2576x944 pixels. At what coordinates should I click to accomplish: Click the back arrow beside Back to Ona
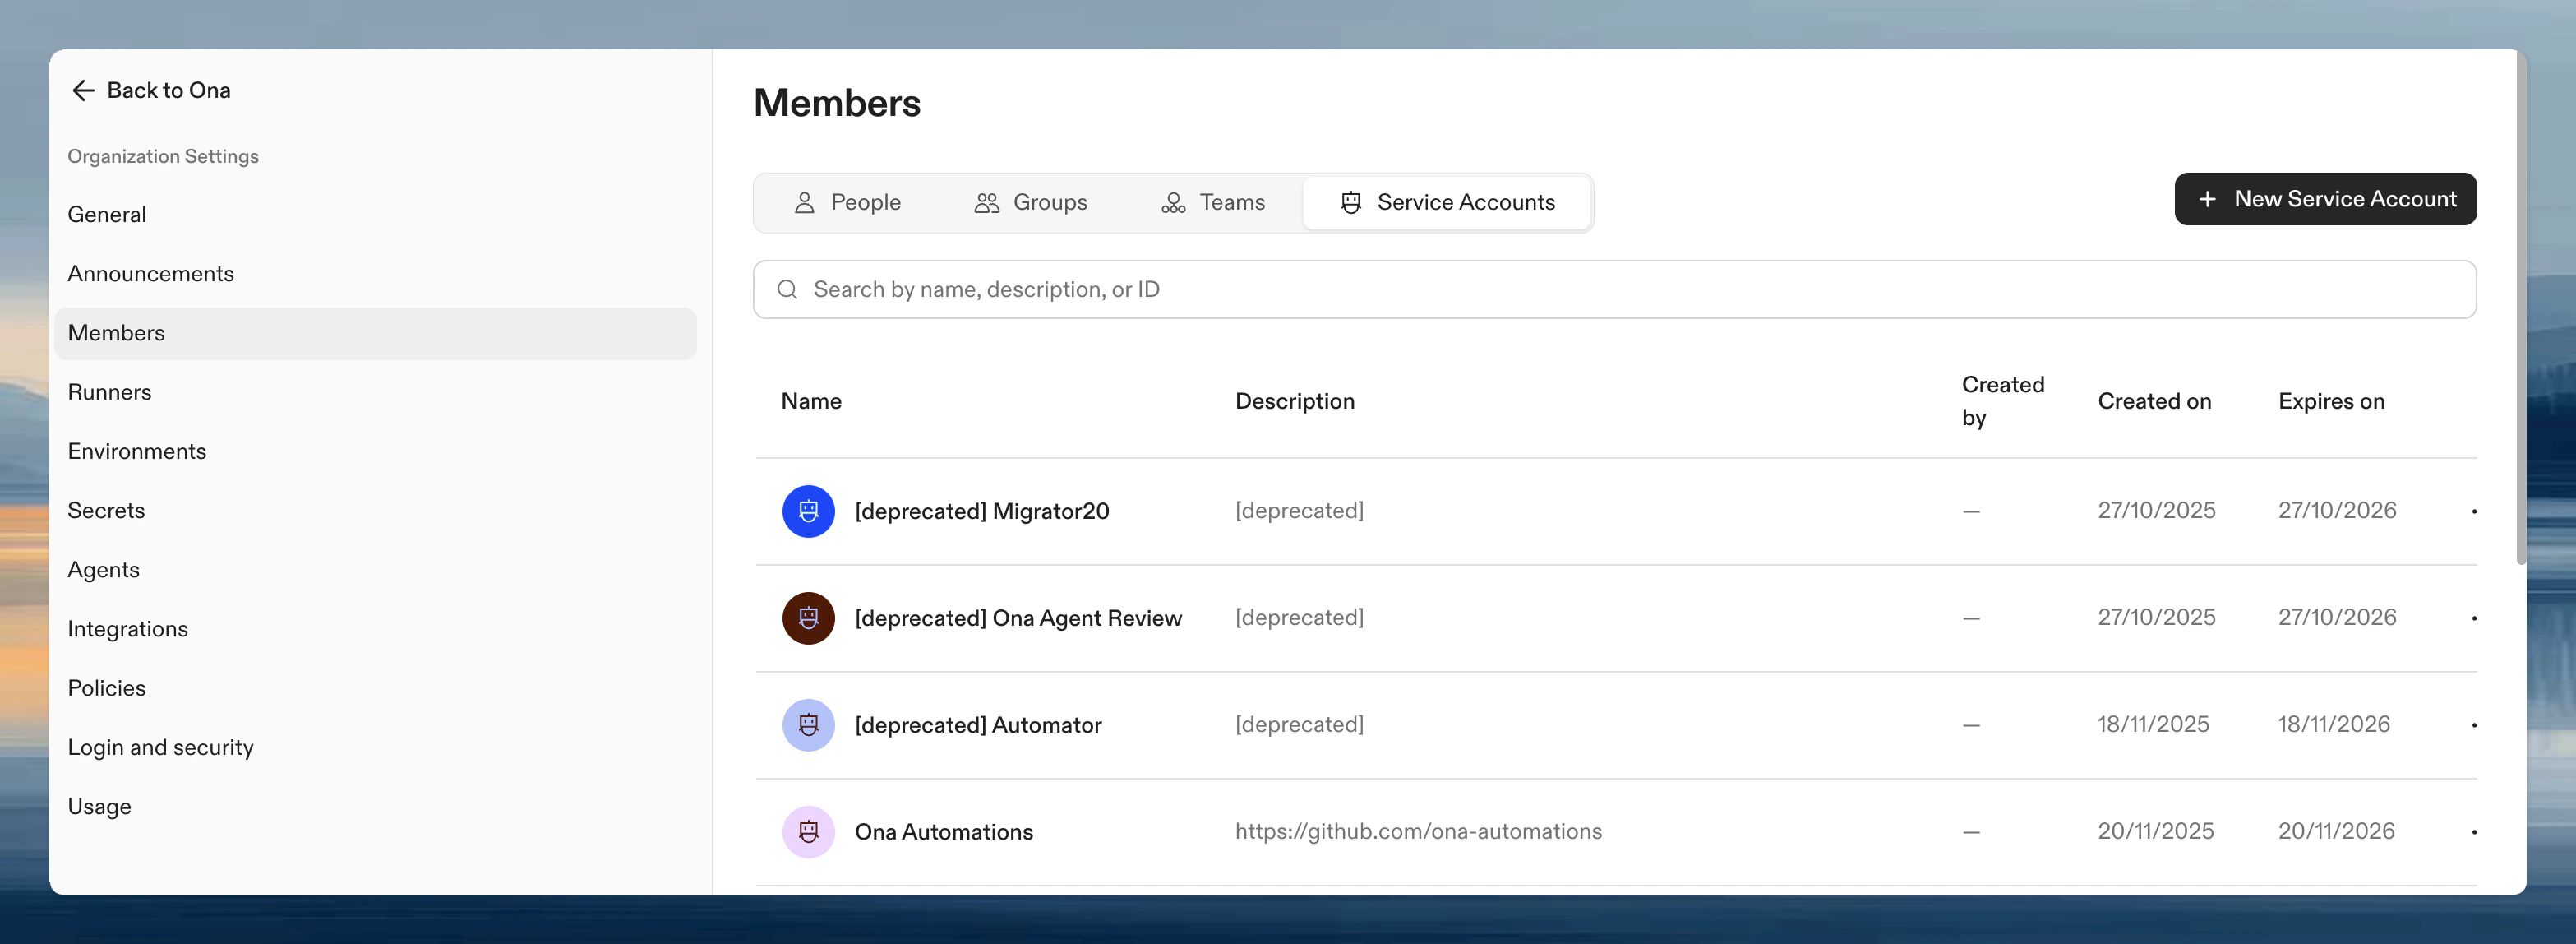pyautogui.click(x=84, y=90)
